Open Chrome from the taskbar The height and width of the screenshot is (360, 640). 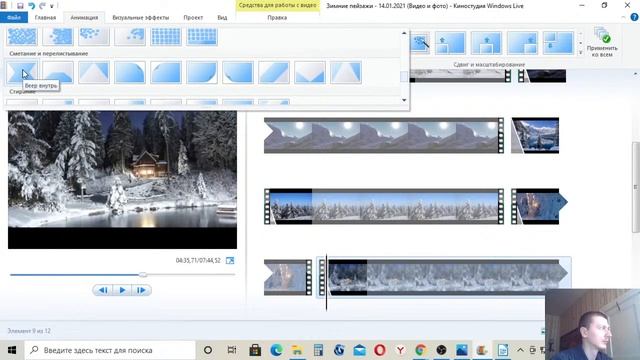point(420,350)
